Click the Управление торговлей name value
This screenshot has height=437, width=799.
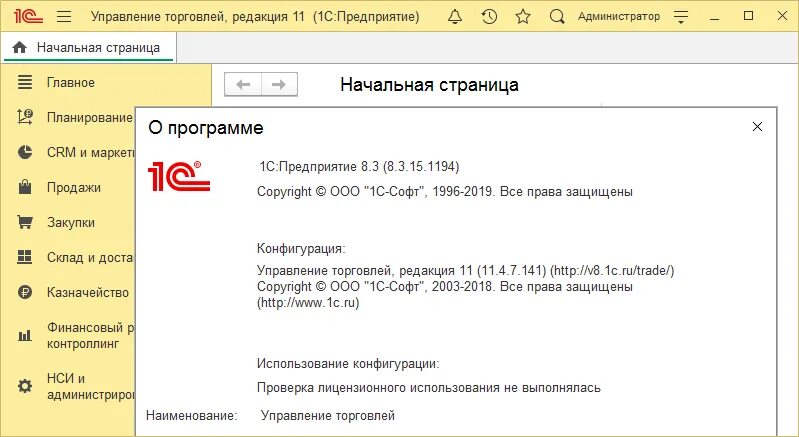(x=328, y=416)
